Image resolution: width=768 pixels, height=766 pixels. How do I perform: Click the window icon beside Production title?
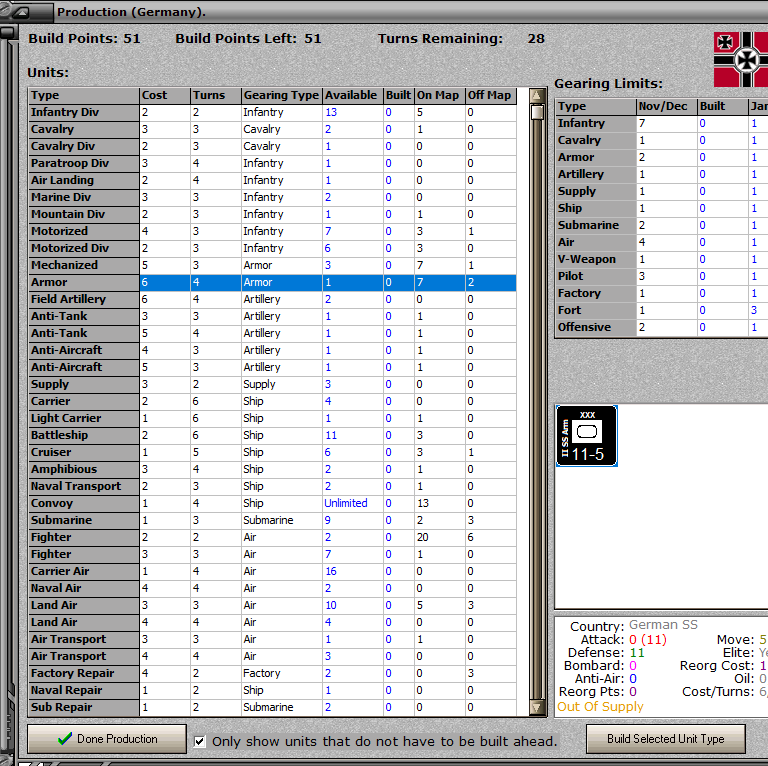click(21, 12)
